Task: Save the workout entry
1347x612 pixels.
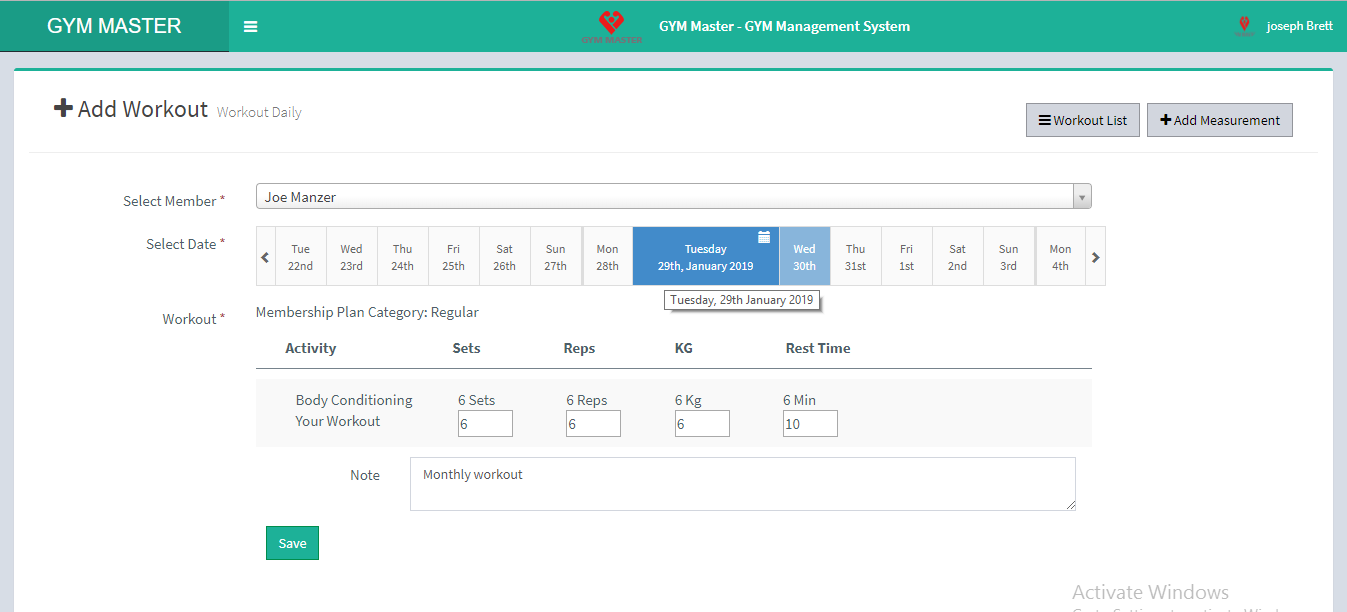Action: click(292, 543)
